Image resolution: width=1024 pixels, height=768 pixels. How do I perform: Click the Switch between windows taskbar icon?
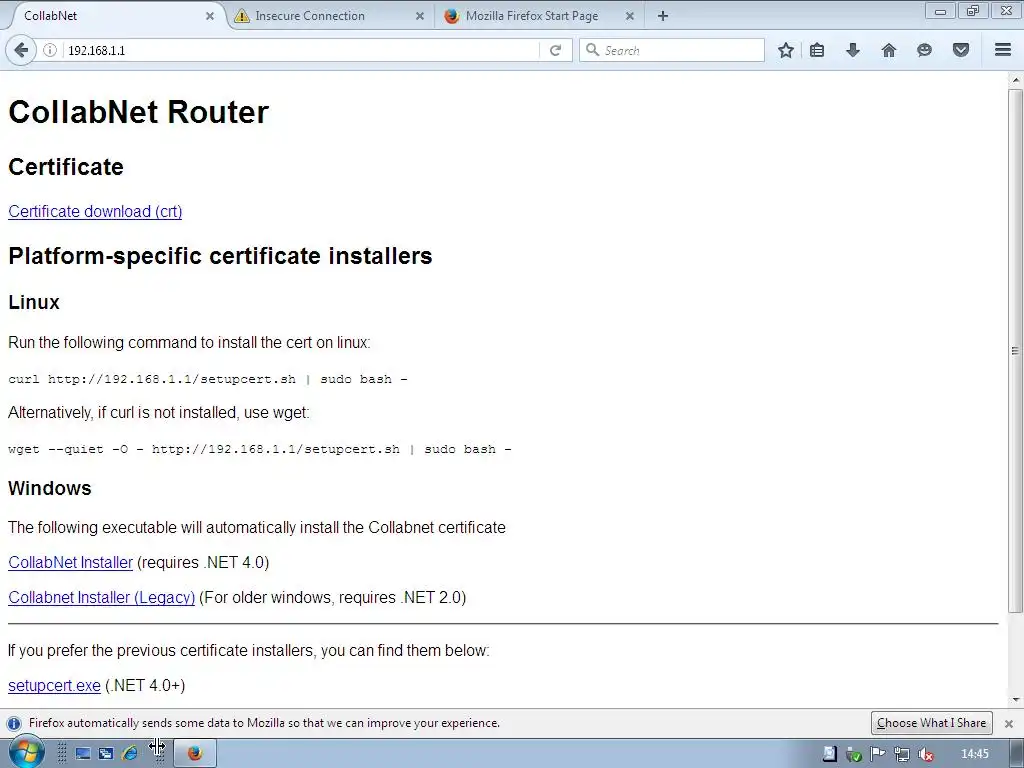pyautogui.click(x=106, y=754)
